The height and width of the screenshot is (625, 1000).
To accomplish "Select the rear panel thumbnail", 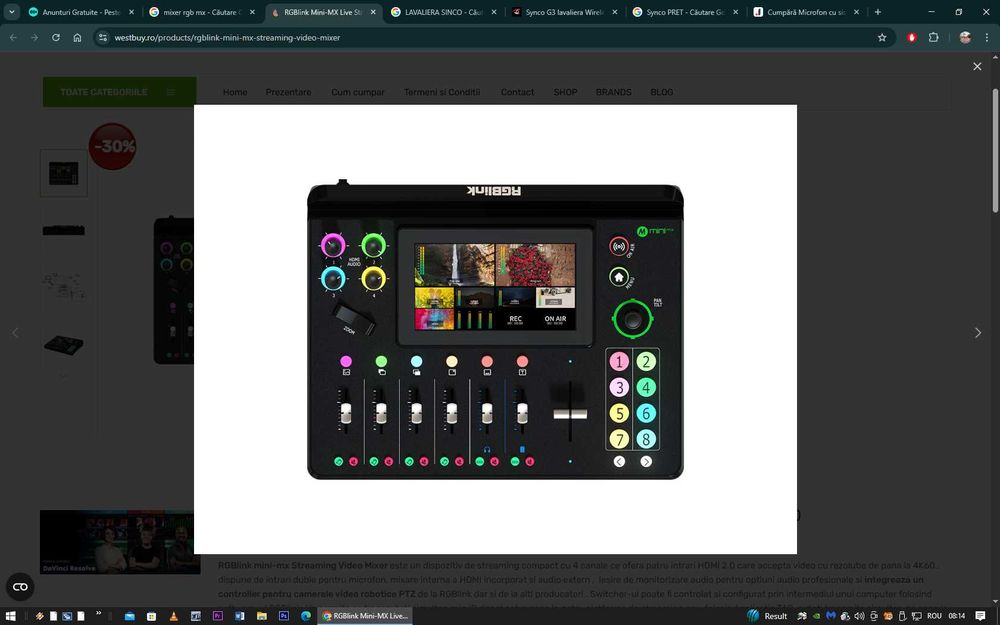I will [x=64, y=230].
